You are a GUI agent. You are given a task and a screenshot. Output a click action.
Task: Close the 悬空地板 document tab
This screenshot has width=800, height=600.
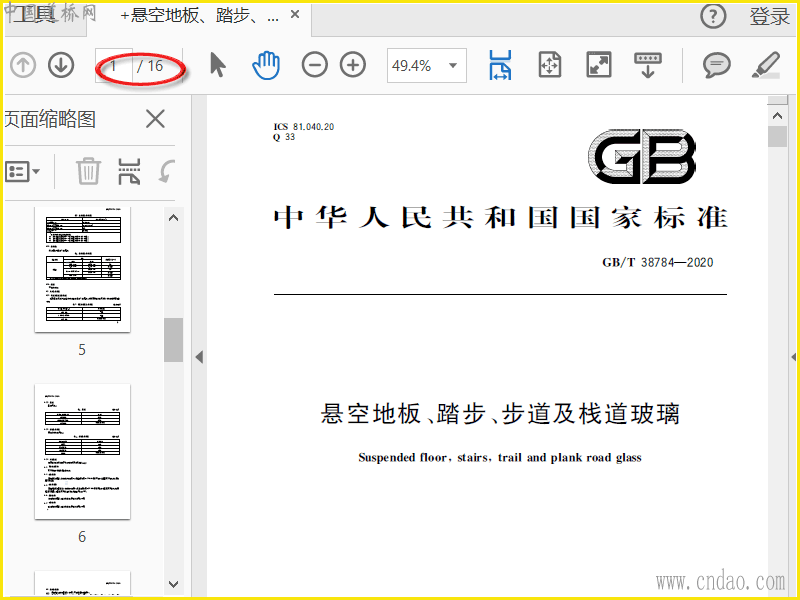pos(295,15)
